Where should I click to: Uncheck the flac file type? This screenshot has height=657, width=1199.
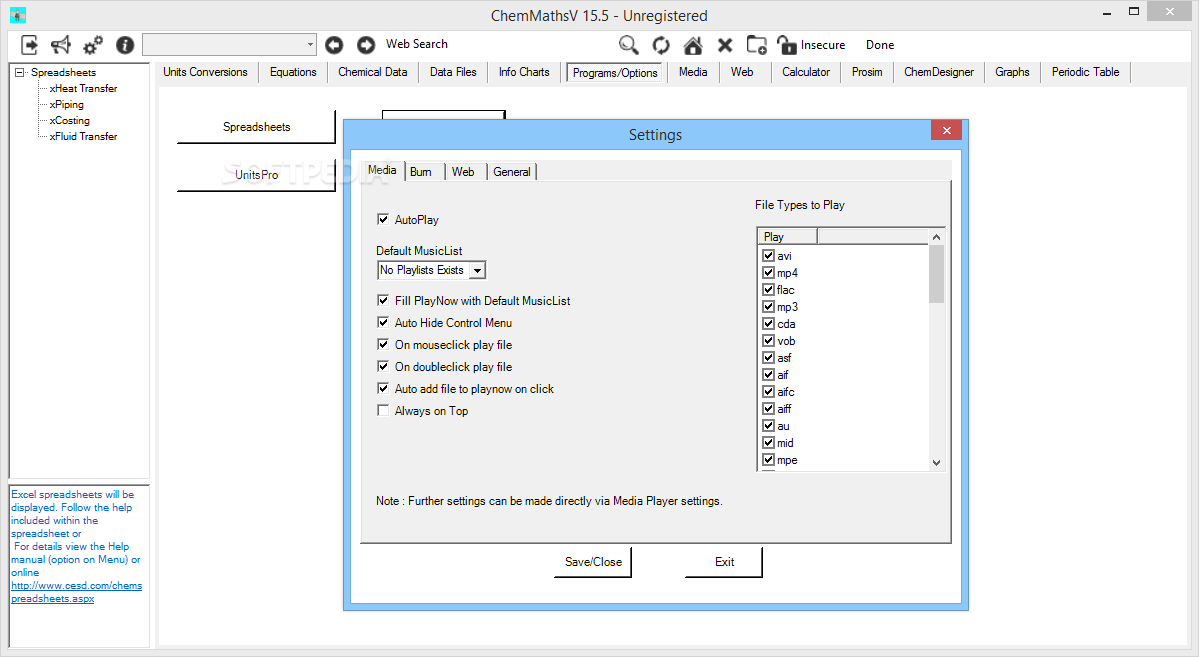point(768,290)
